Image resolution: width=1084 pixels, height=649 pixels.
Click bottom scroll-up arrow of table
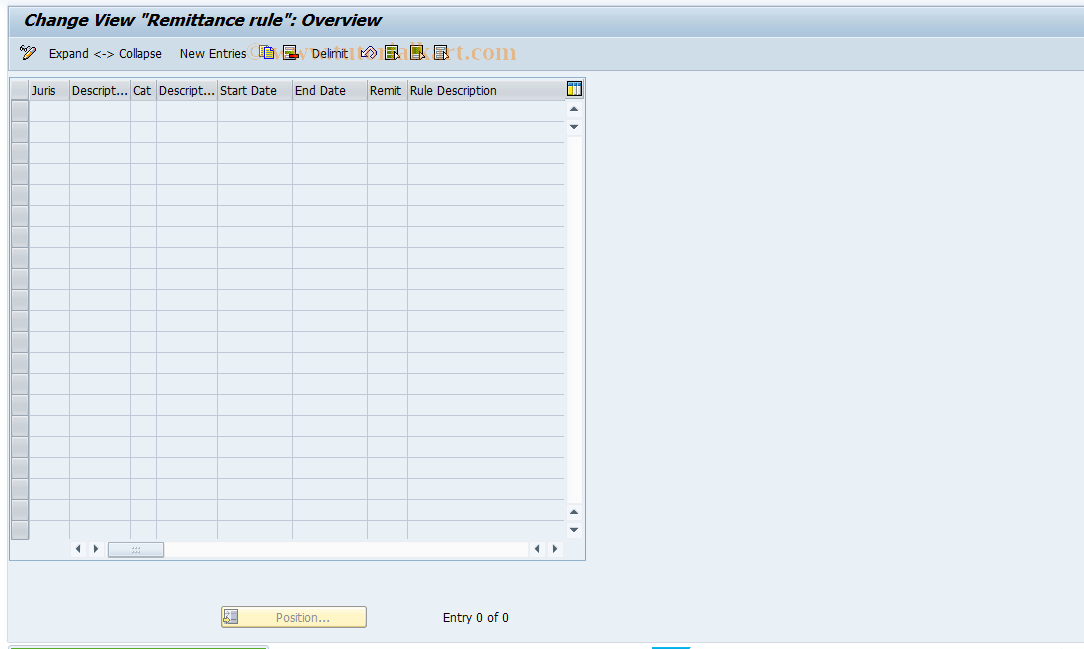(x=574, y=512)
